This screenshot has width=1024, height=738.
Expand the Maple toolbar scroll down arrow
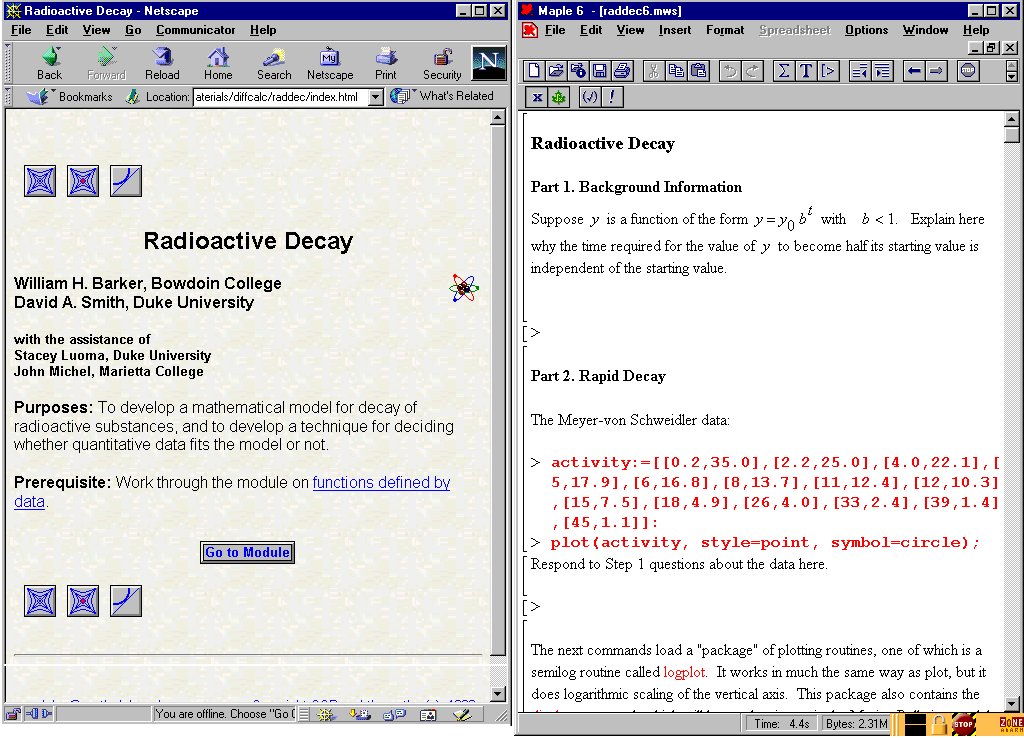click(1011, 76)
